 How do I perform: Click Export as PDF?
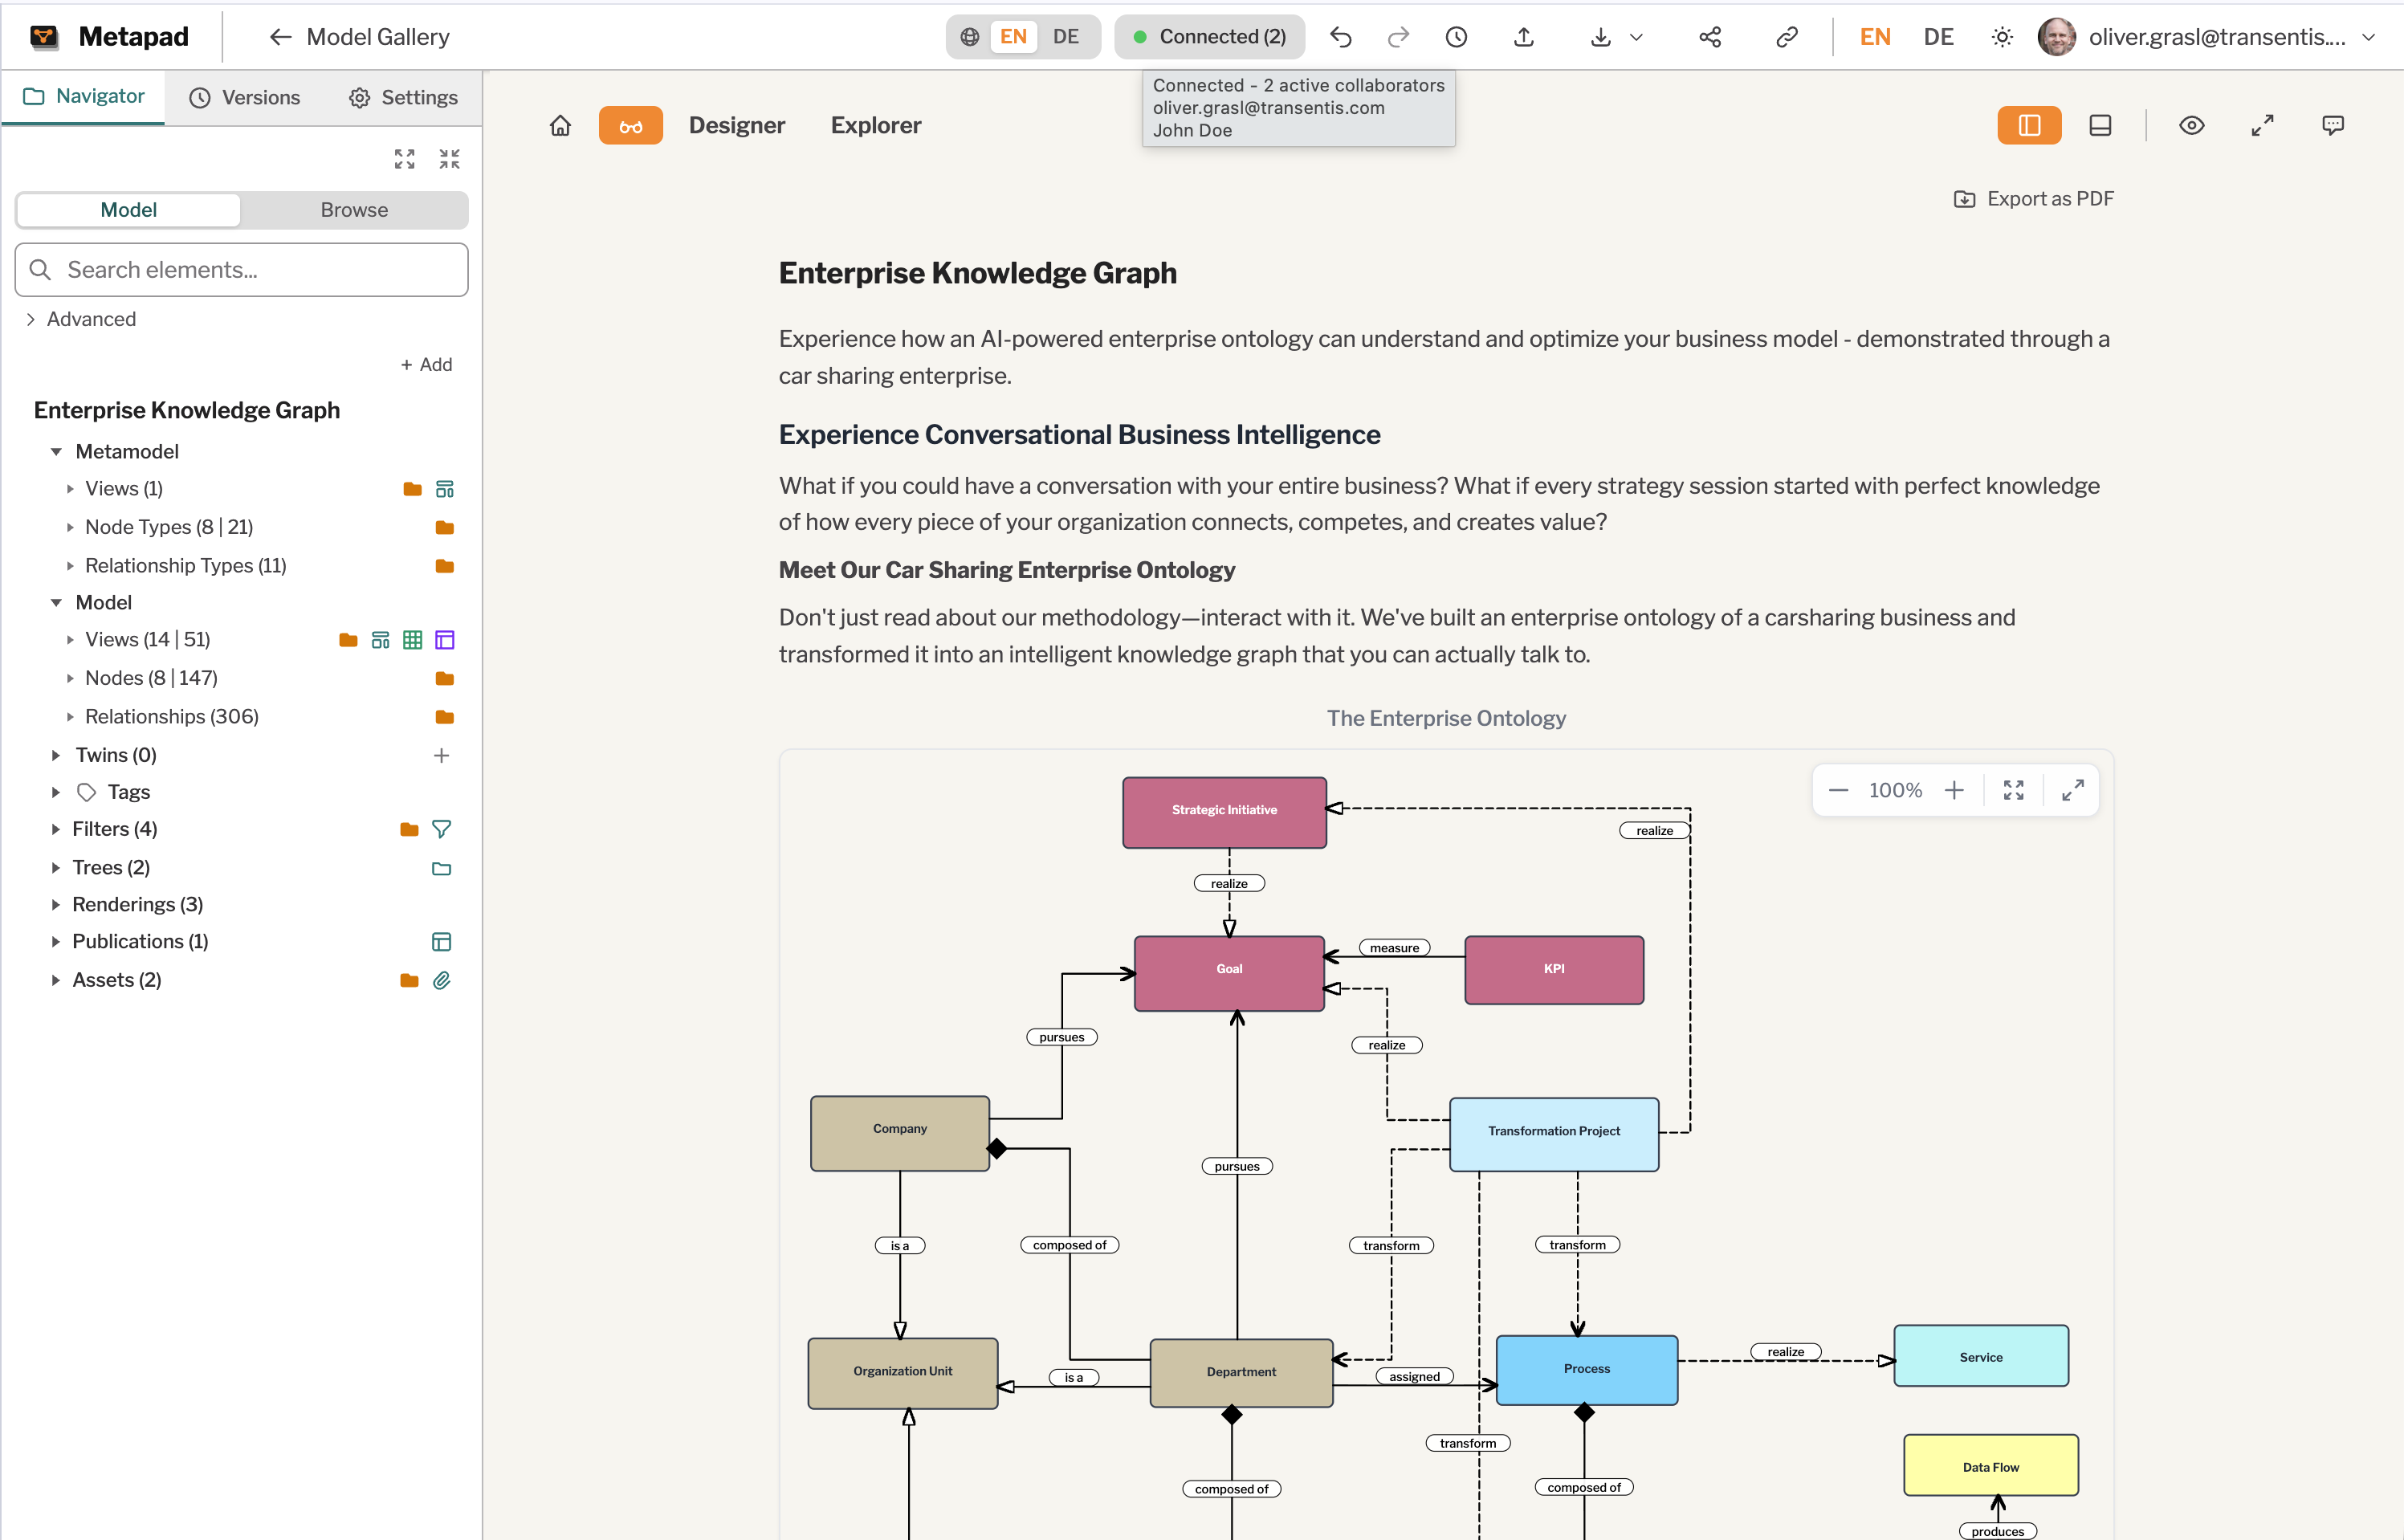[2034, 199]
